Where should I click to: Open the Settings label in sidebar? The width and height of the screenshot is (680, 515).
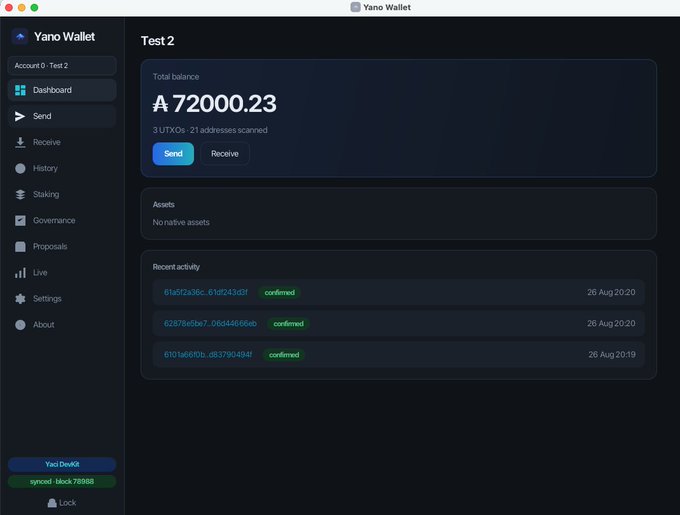47,299
